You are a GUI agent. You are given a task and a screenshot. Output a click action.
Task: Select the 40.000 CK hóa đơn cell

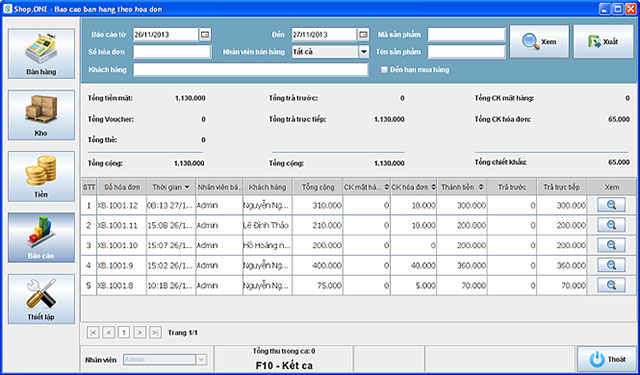coord(413,265)
